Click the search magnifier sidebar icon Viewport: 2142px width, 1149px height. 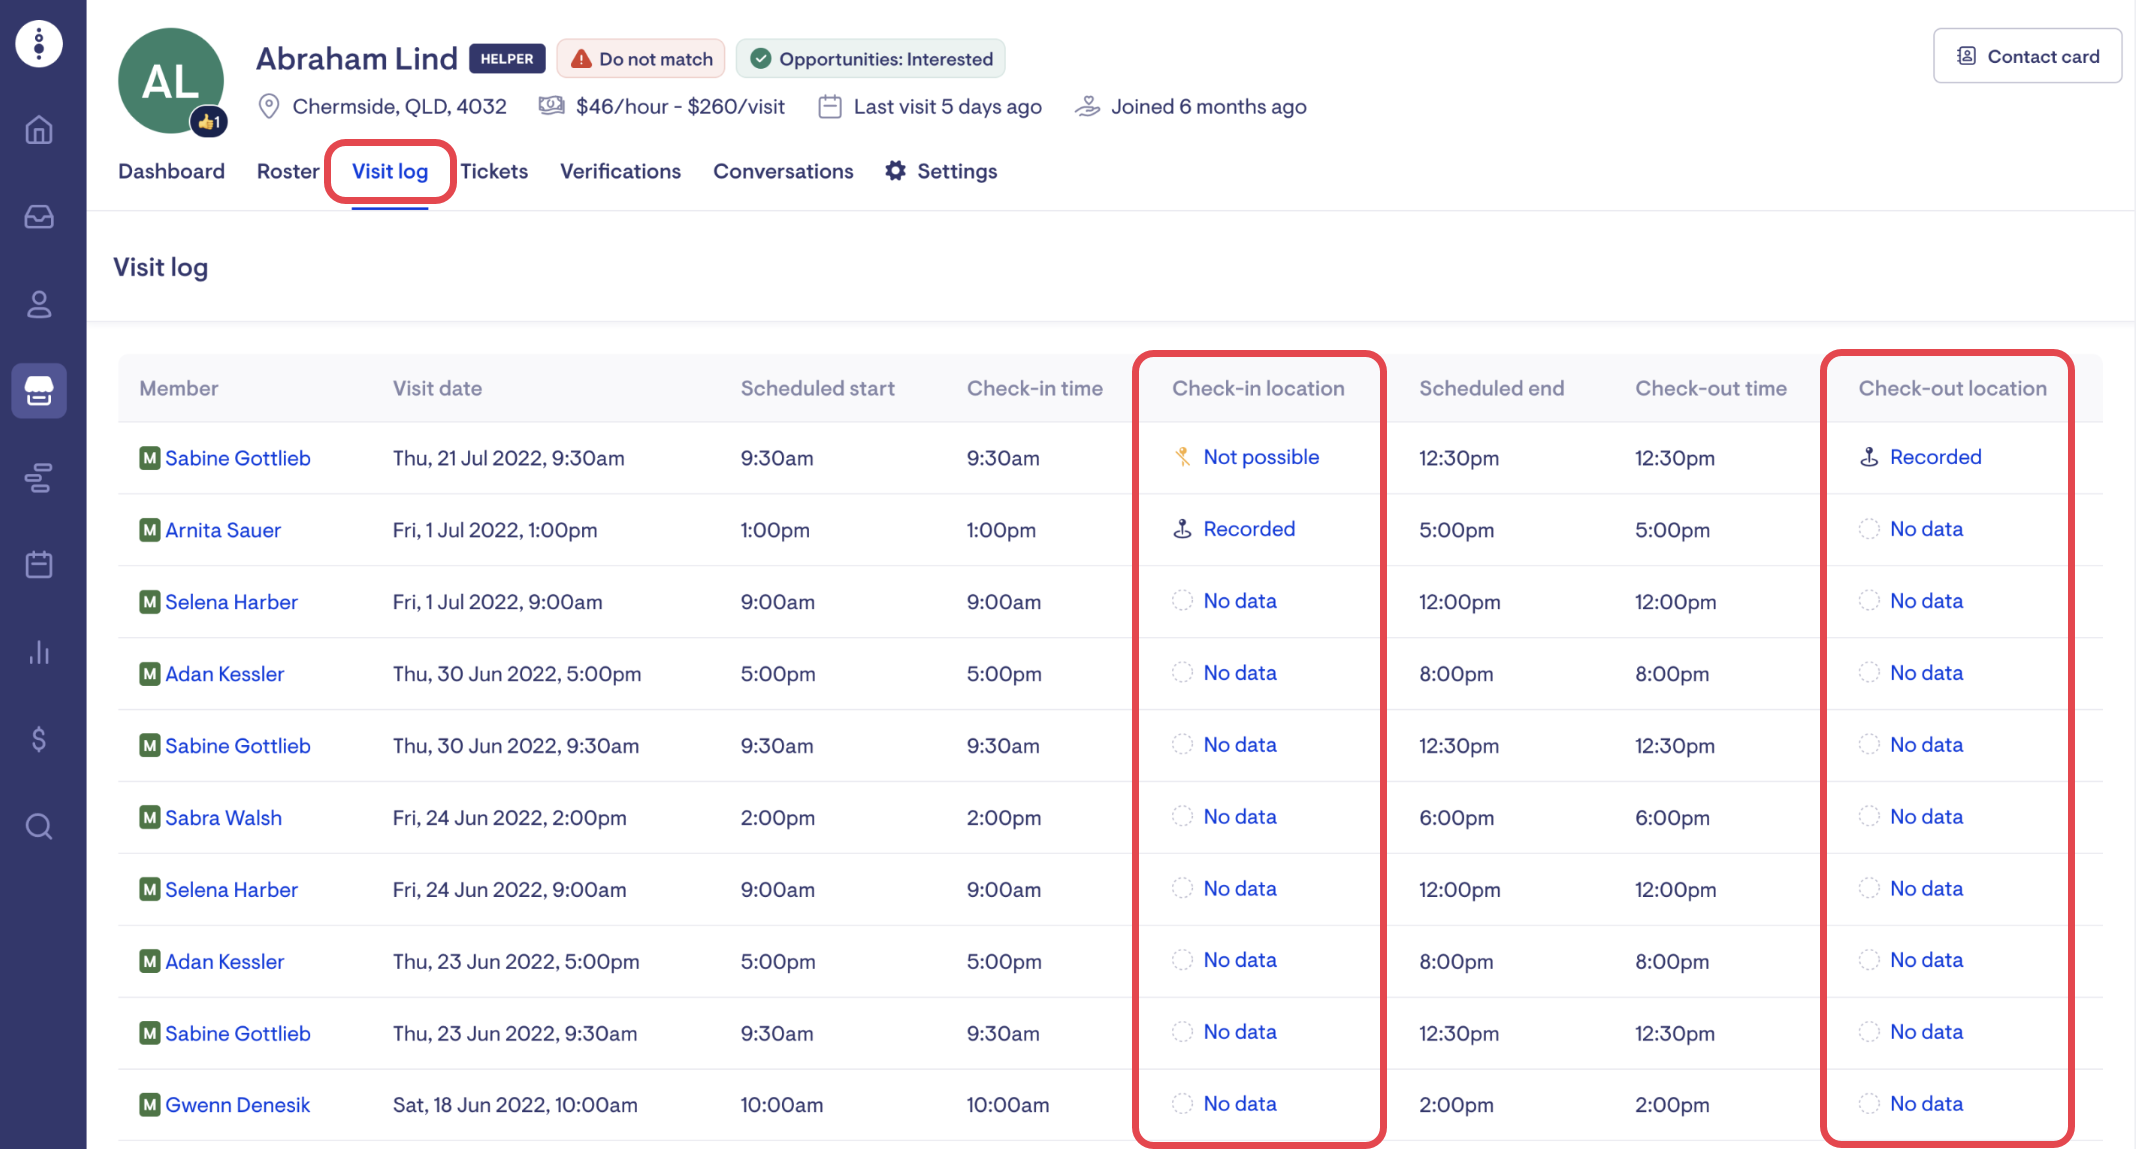click(x=39, y=826)
